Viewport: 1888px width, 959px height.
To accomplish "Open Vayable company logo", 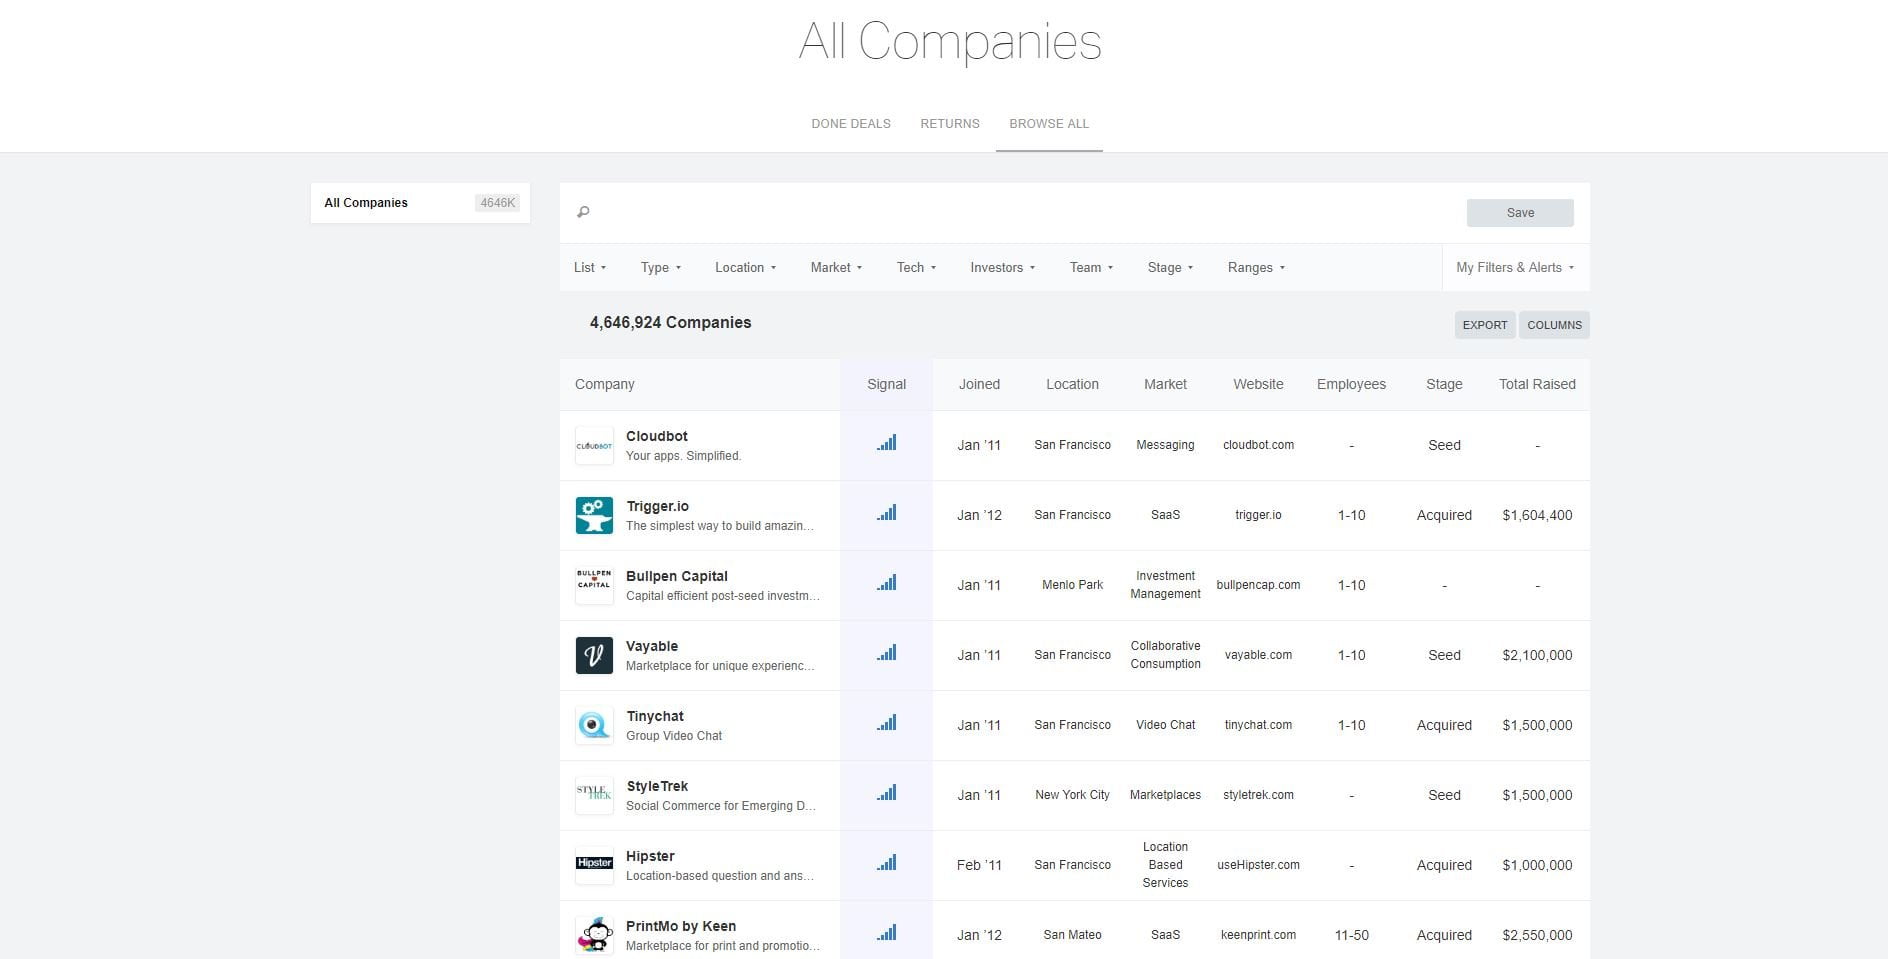I will 594,656.
